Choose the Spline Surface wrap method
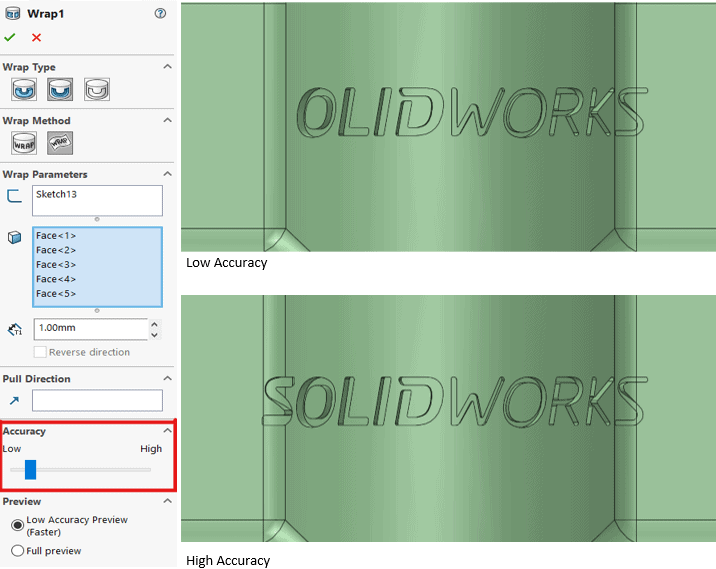This screenshot has width=716, height=569. coord(60,143)
